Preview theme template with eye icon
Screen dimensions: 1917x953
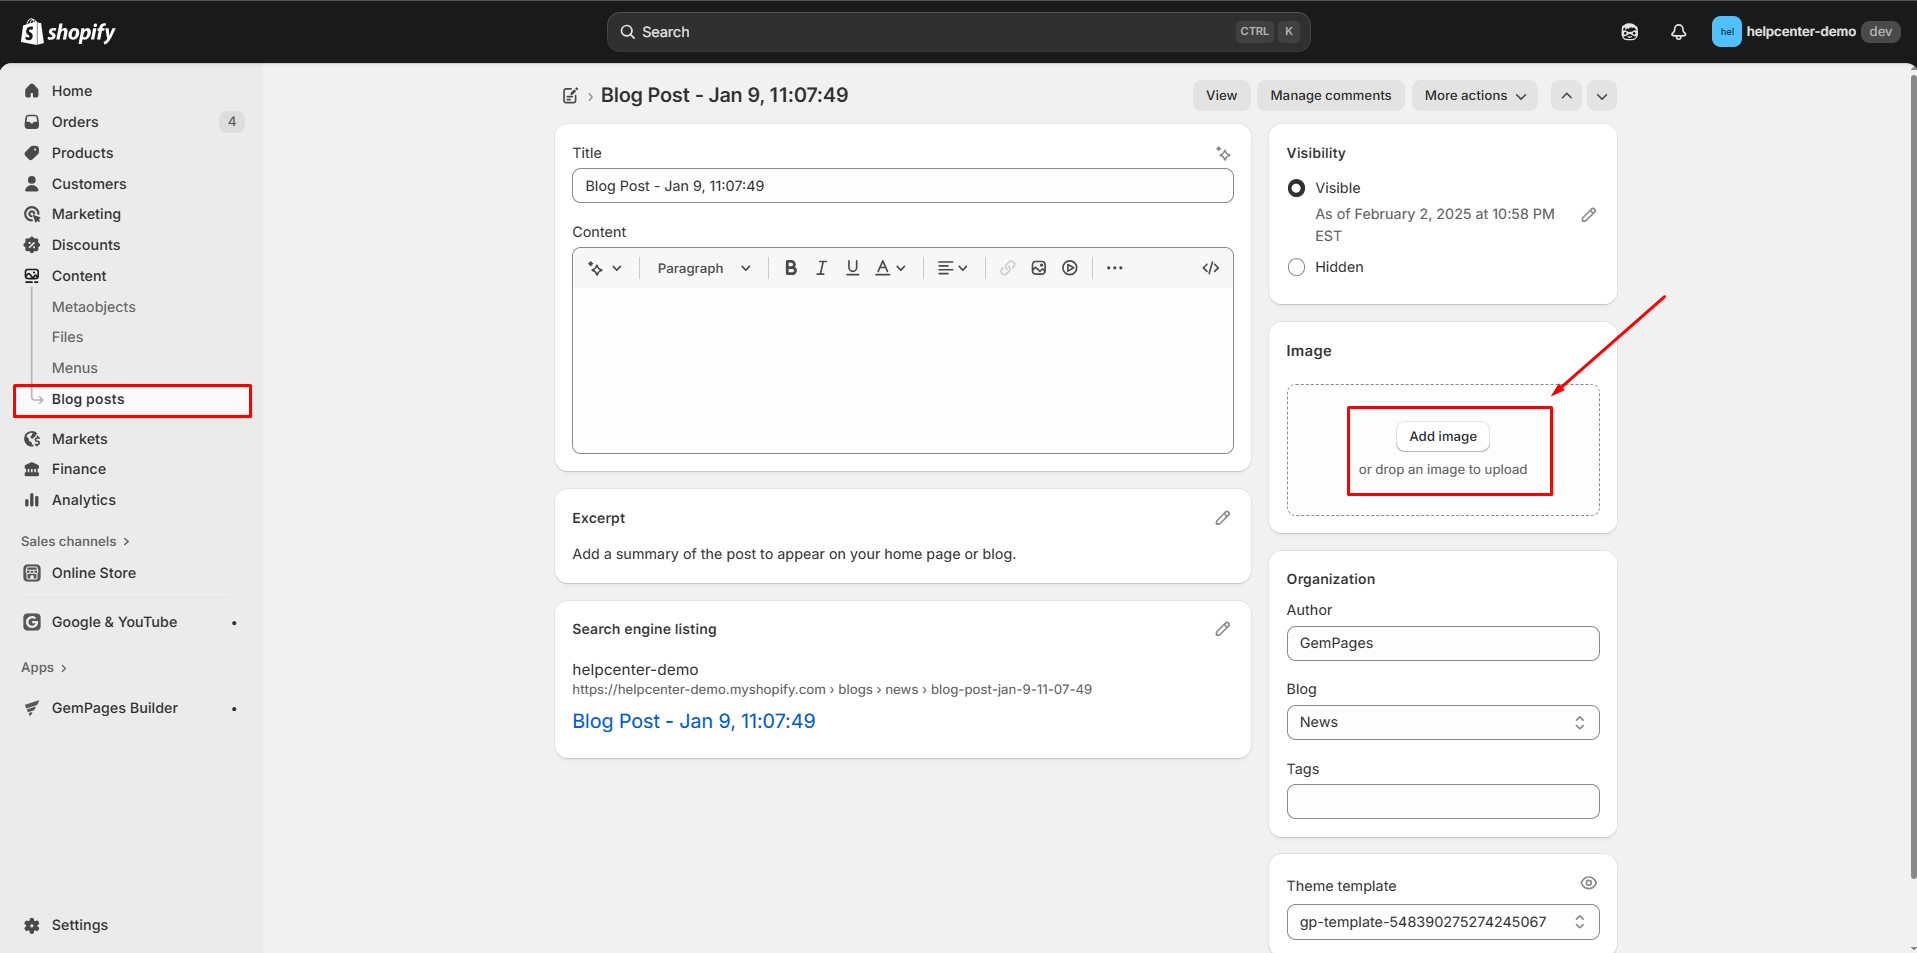pyautogui.click(x=1588, y=883)
